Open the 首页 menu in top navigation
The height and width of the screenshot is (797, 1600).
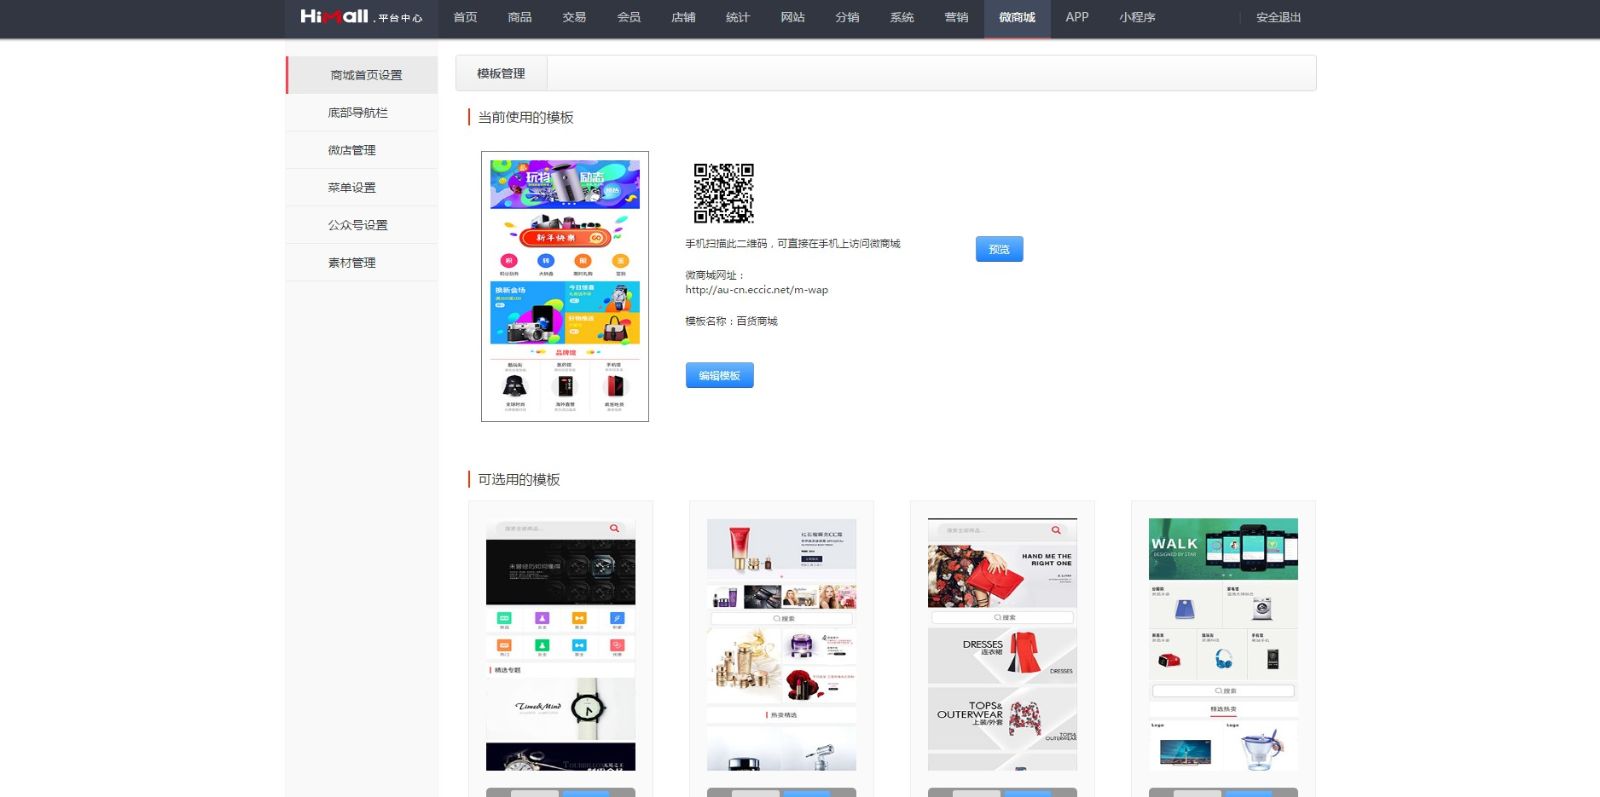point(465,17)
